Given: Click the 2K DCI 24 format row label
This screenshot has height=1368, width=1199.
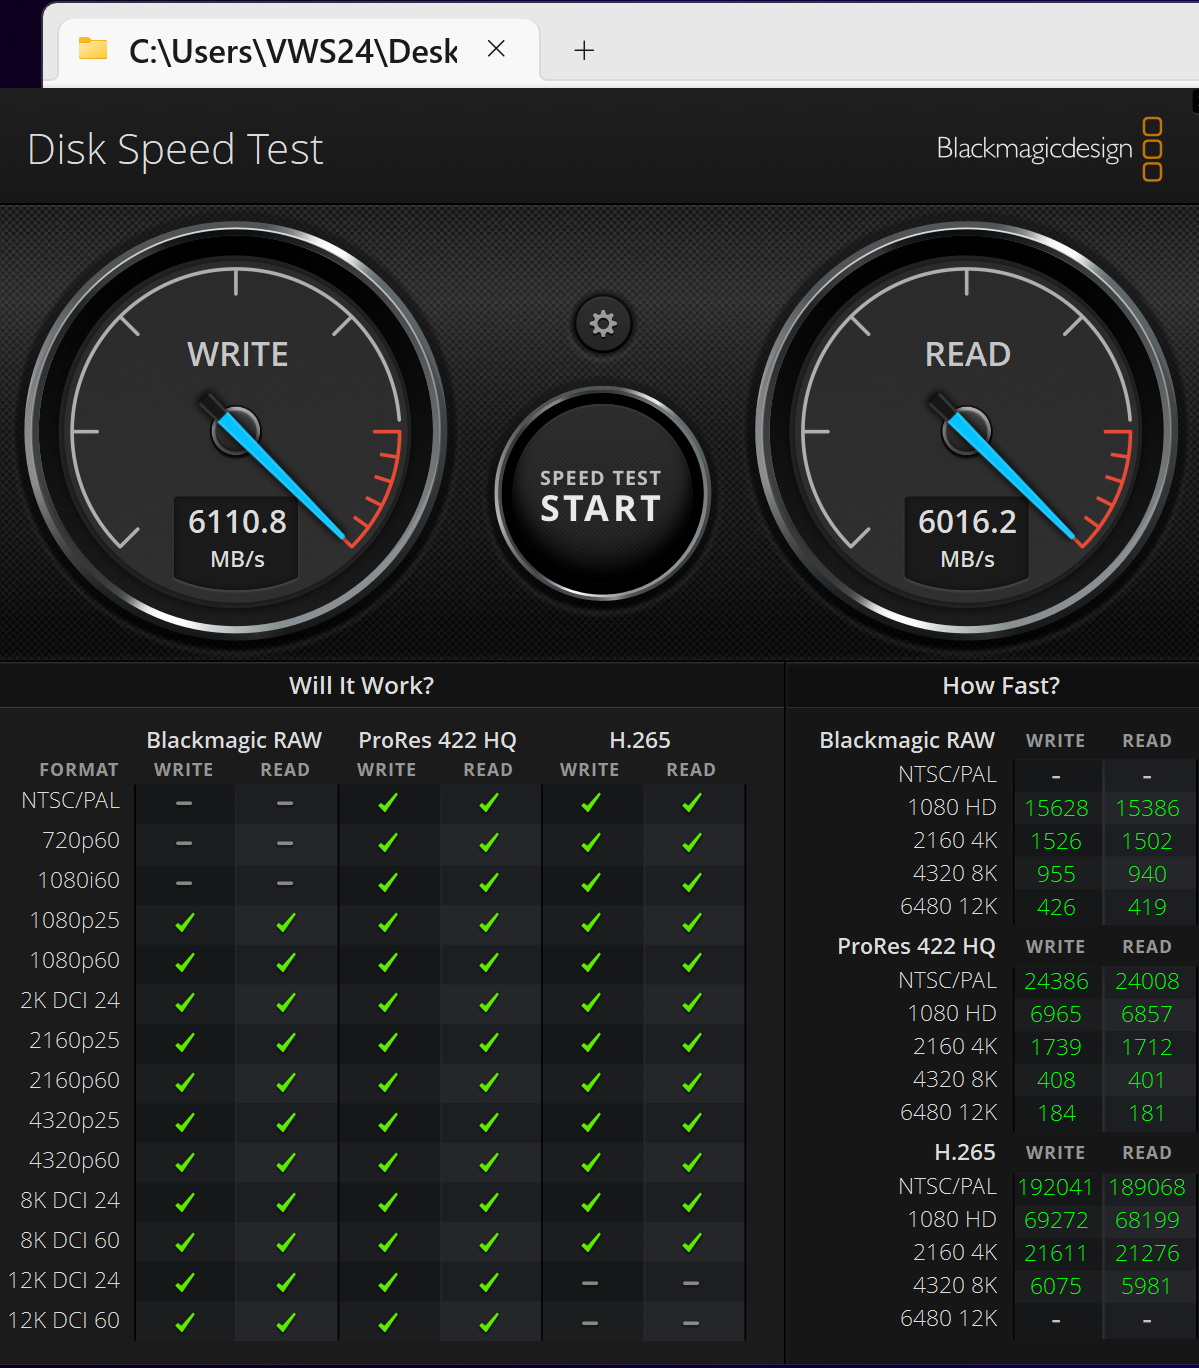Looking at the screenshot, I should tap(70, 1000).
